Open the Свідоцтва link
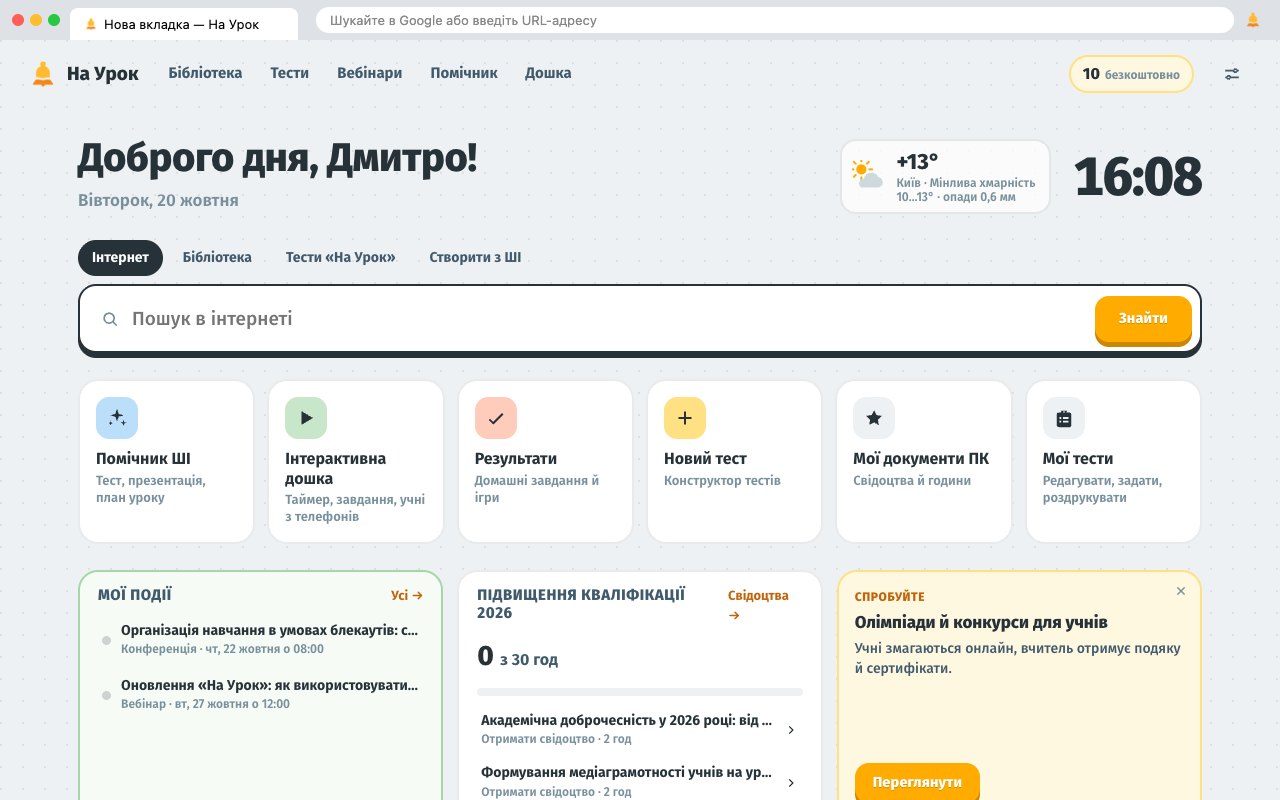The height and width of the screenshot is (800, 1280). [x=758, y=605]
